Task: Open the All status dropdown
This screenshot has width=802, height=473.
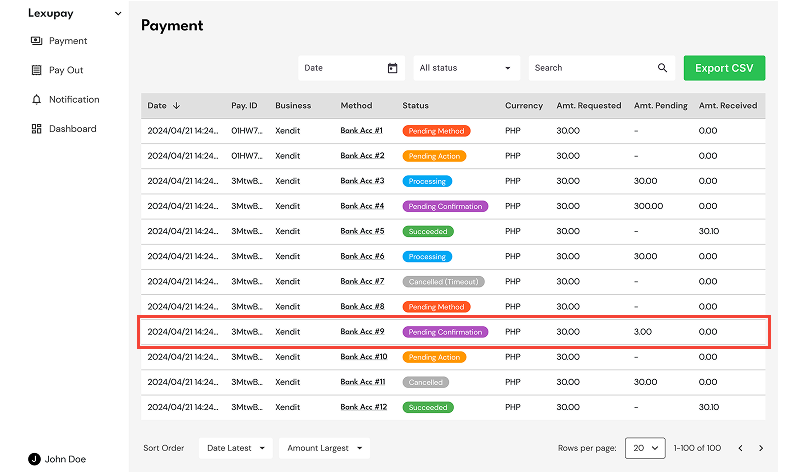Action: (465, 68)
